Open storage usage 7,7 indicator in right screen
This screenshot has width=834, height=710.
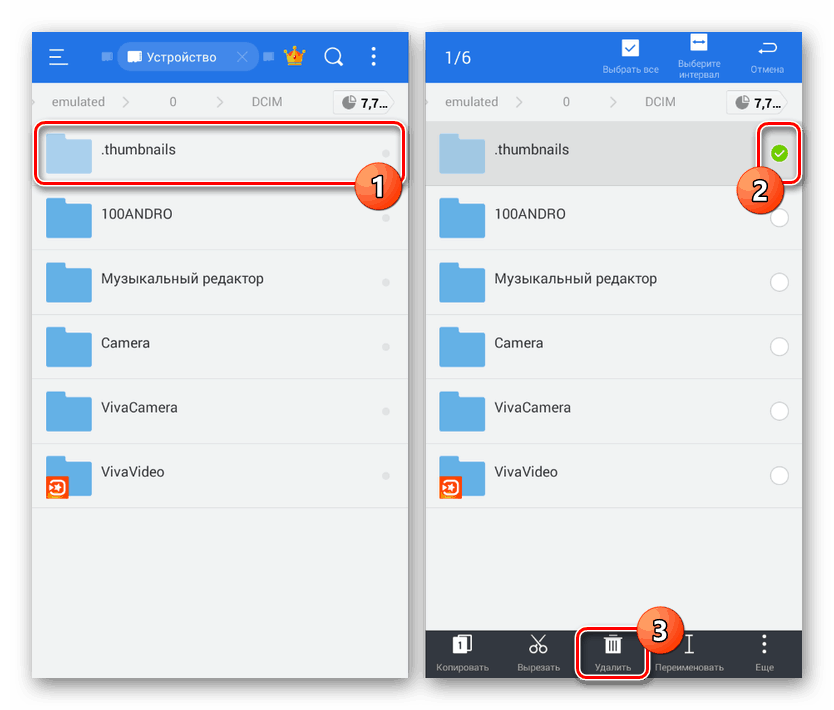[x=757, y=102]
